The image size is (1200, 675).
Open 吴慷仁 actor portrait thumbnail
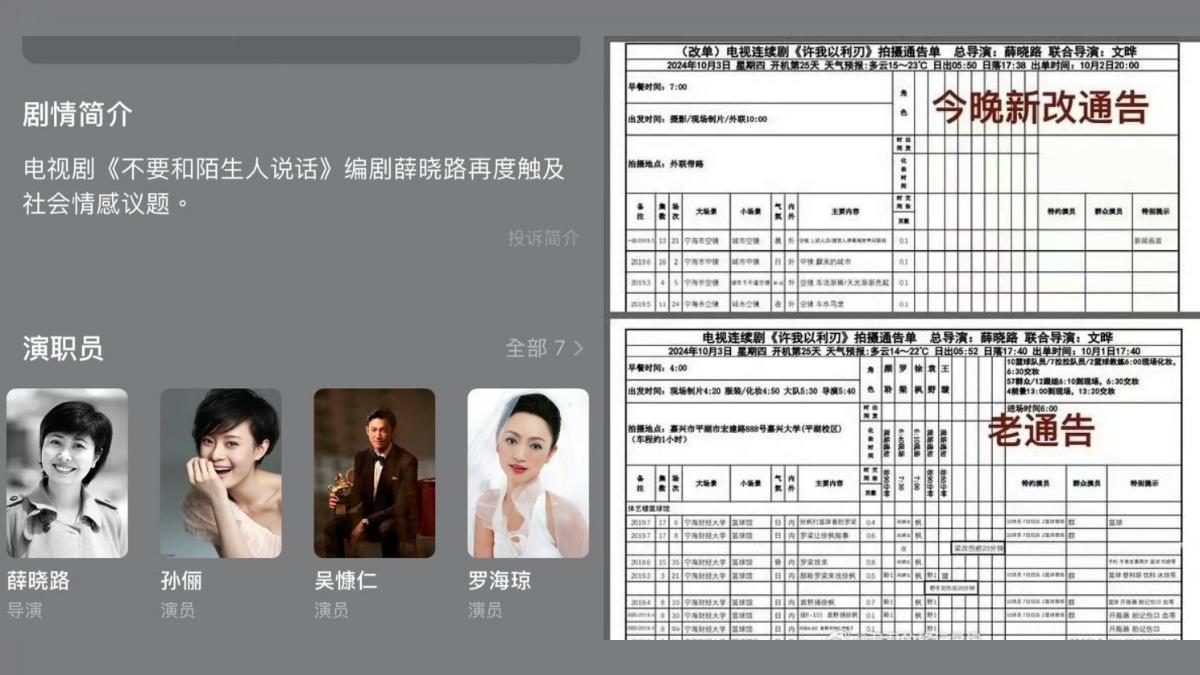375,473
